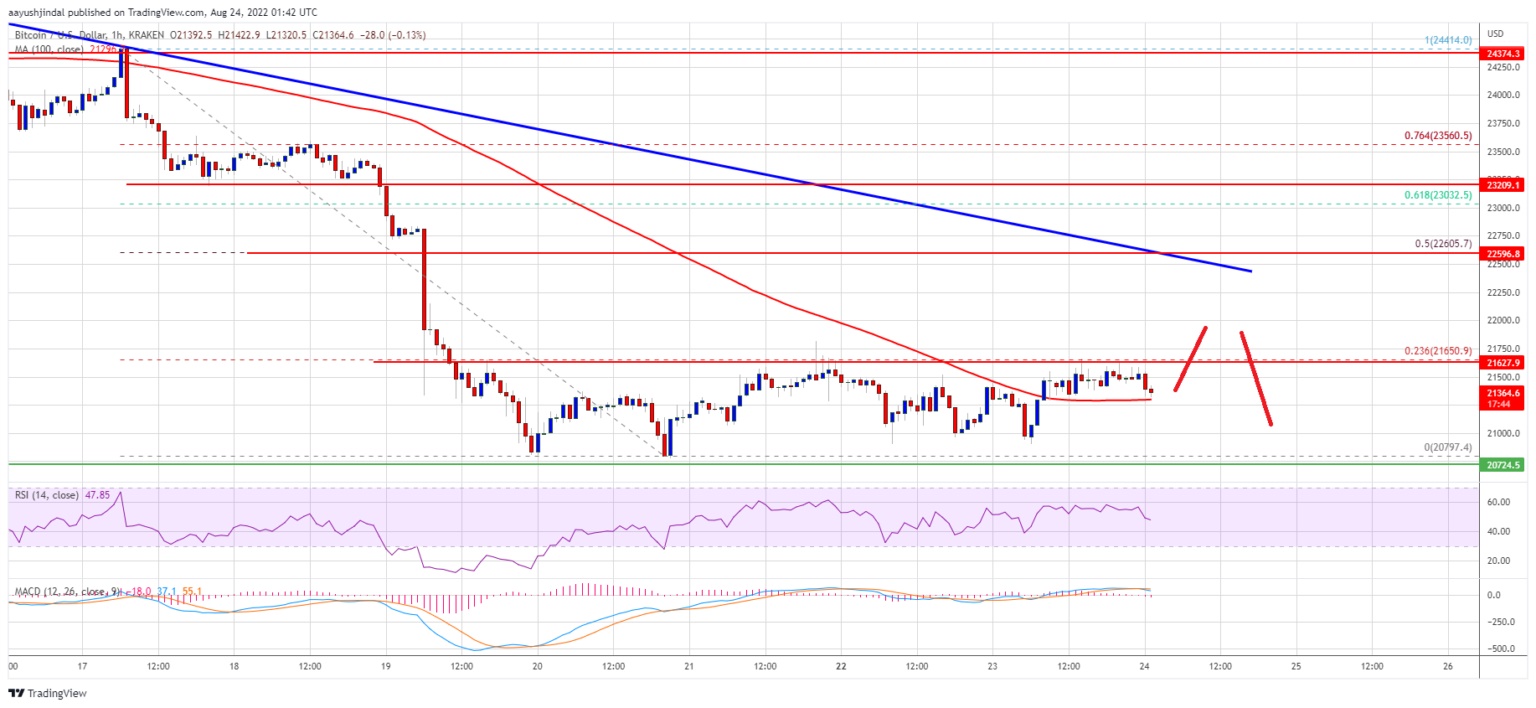Viewport: 1536px width, 708px height.
Task: Click the red 23209.1 price label
Action: [x=1504, y=185]
